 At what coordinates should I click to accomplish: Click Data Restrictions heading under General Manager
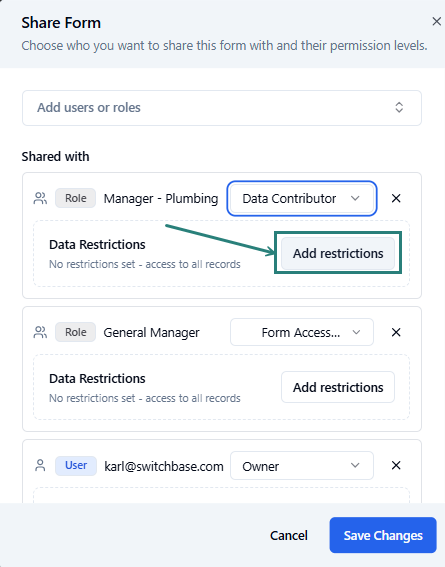coord(97,378)
